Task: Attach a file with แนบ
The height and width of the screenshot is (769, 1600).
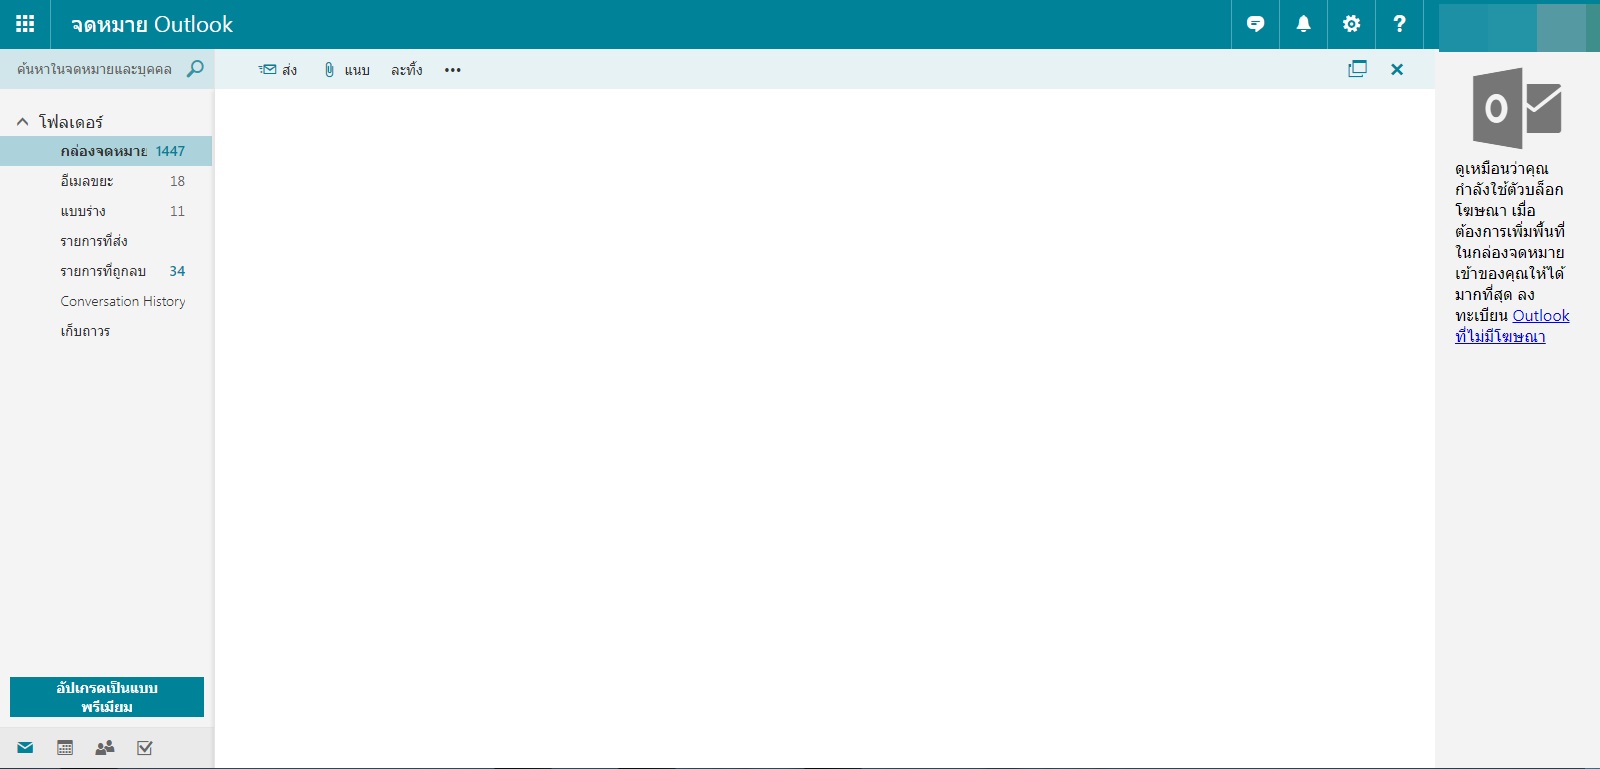Action: pos(347,70)
